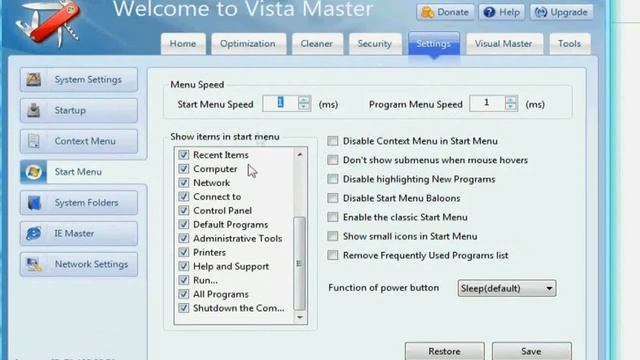This screenshot has width=640, height=360.
Task: Increase the Start Menu Speed value
Action: click(x=304, y=100)
